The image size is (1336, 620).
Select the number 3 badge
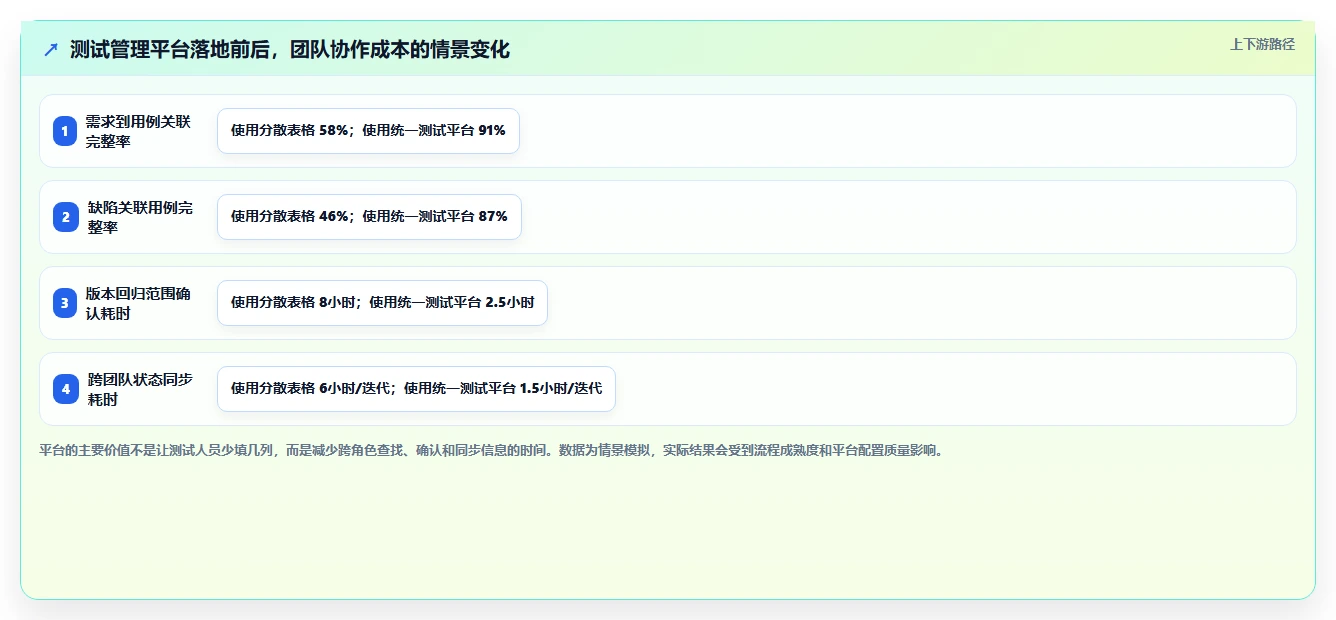click(65, 303)
